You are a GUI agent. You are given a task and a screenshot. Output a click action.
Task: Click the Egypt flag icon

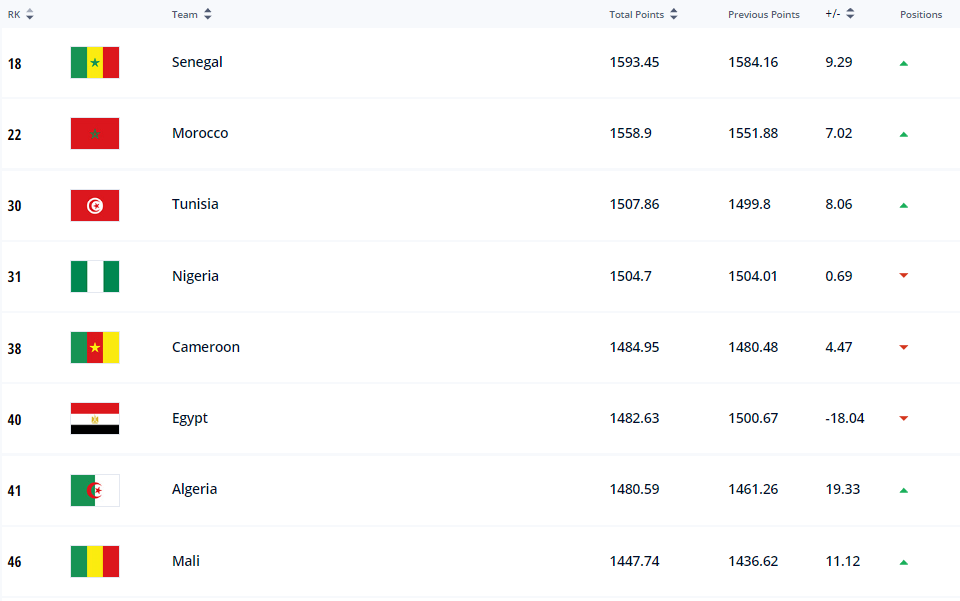coord(95,419)
